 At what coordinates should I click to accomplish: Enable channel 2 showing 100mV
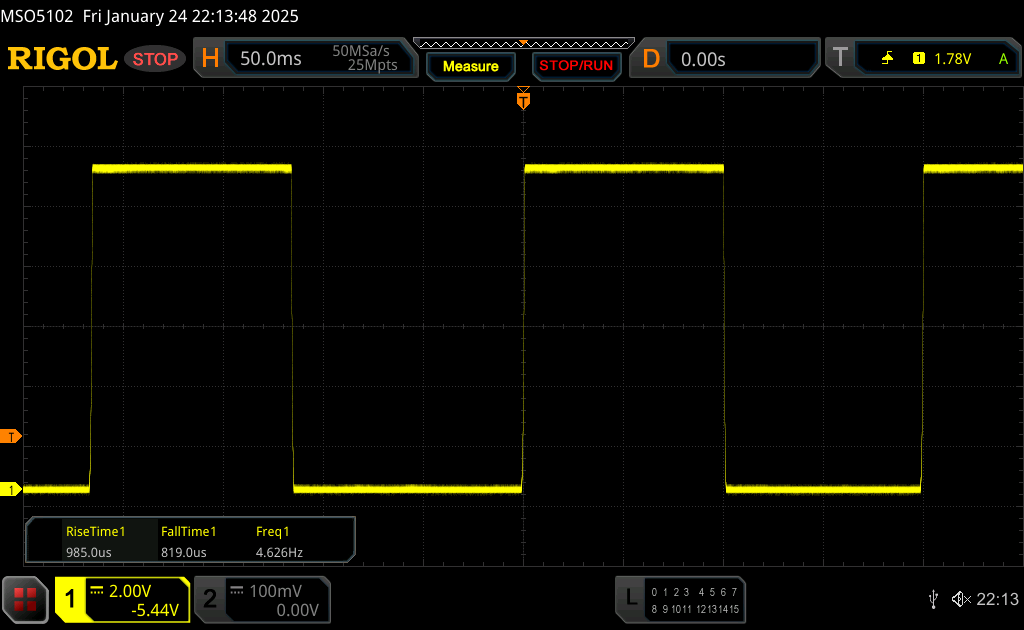(x=261, y=599)
